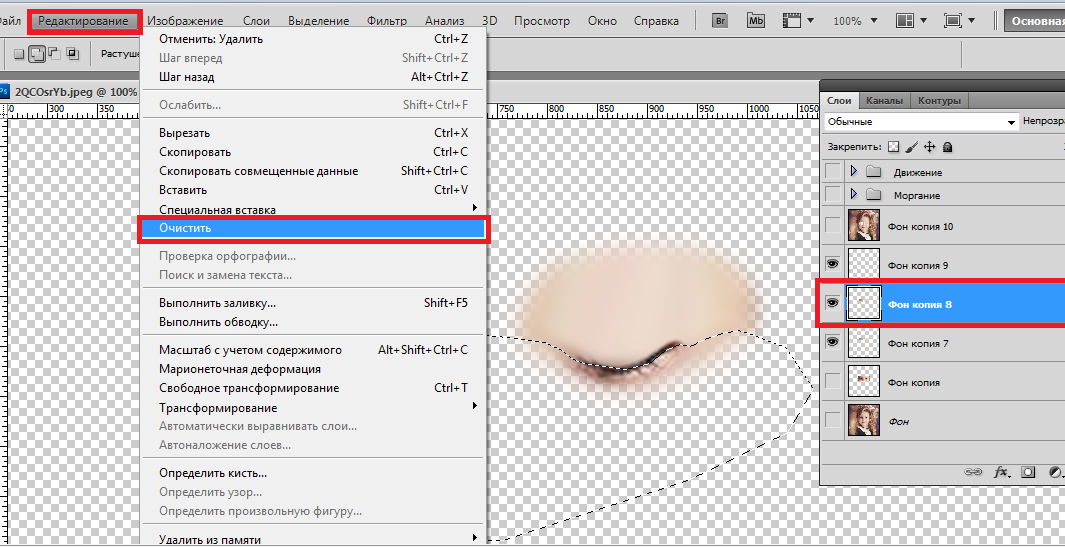Image resolution: width=1065 pixels, height=547 pixels.
Task: Click the New Selection mode icon
Action: click(19, 54)
